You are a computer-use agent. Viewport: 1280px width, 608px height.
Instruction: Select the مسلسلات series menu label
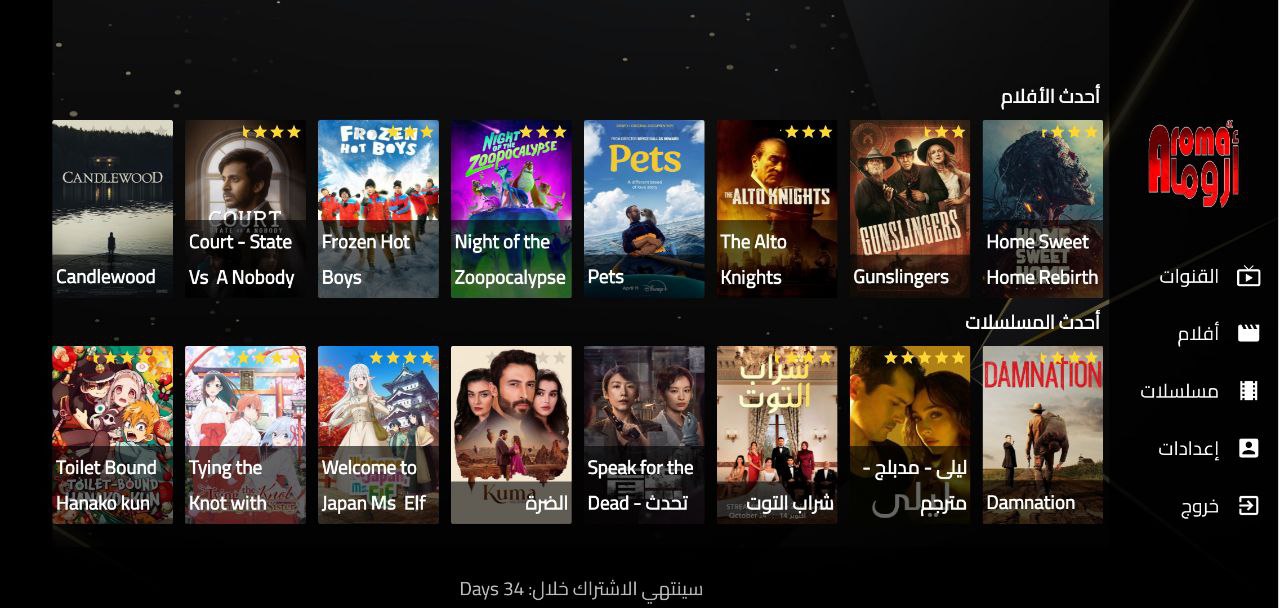pos(1179,391)
